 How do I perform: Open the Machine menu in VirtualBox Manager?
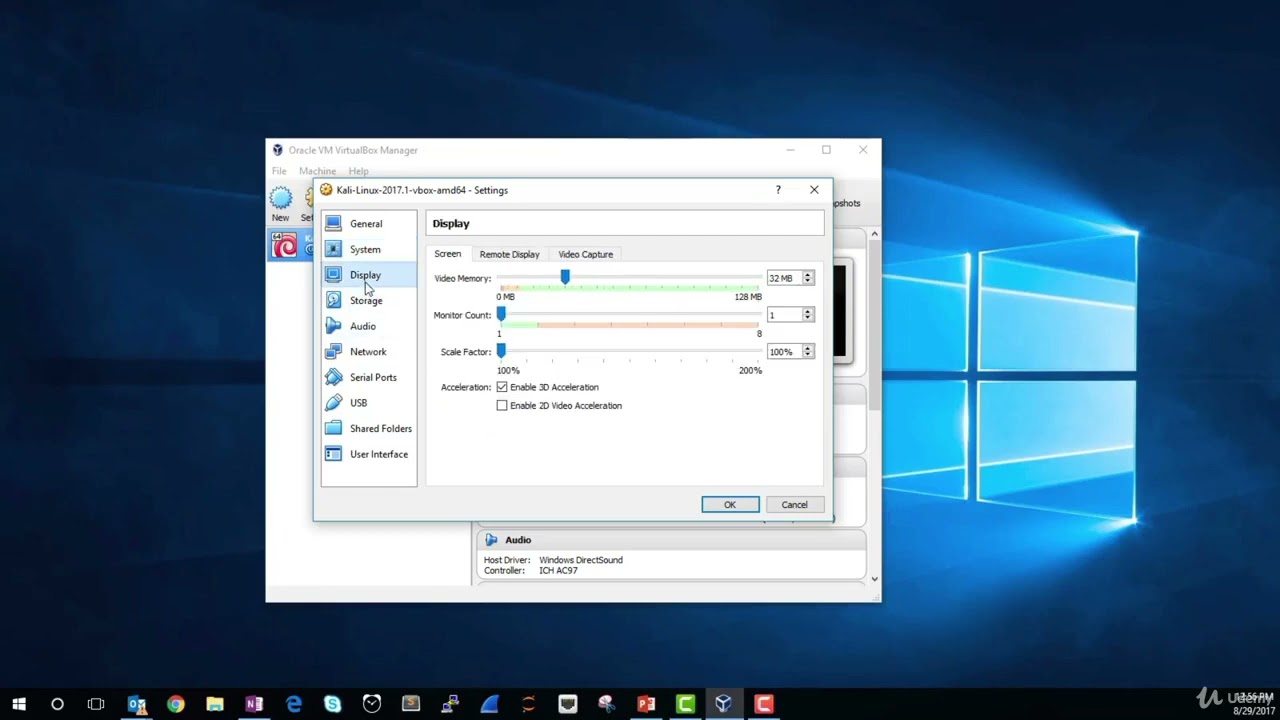(x=317, y=171)
